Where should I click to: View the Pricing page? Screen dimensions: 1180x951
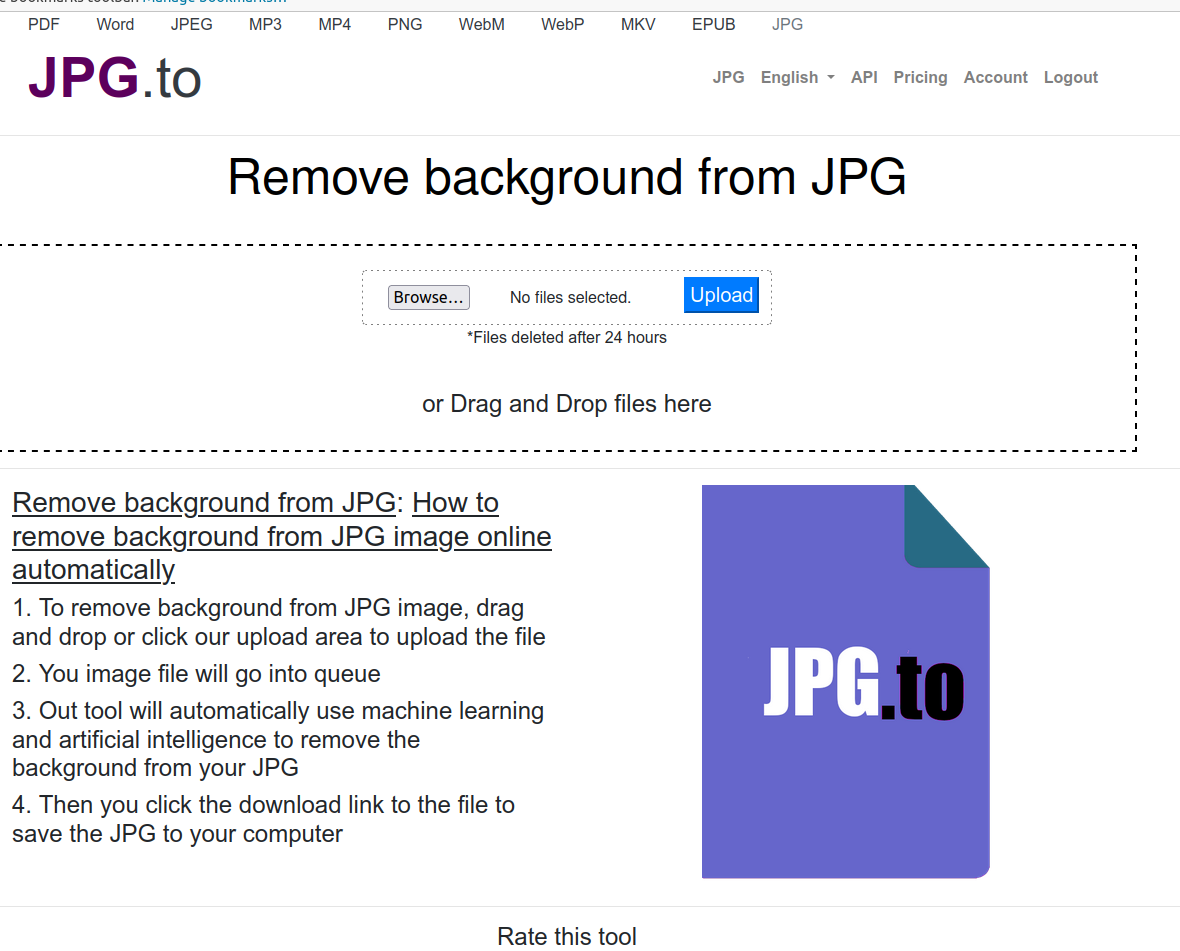coord(920,77)
